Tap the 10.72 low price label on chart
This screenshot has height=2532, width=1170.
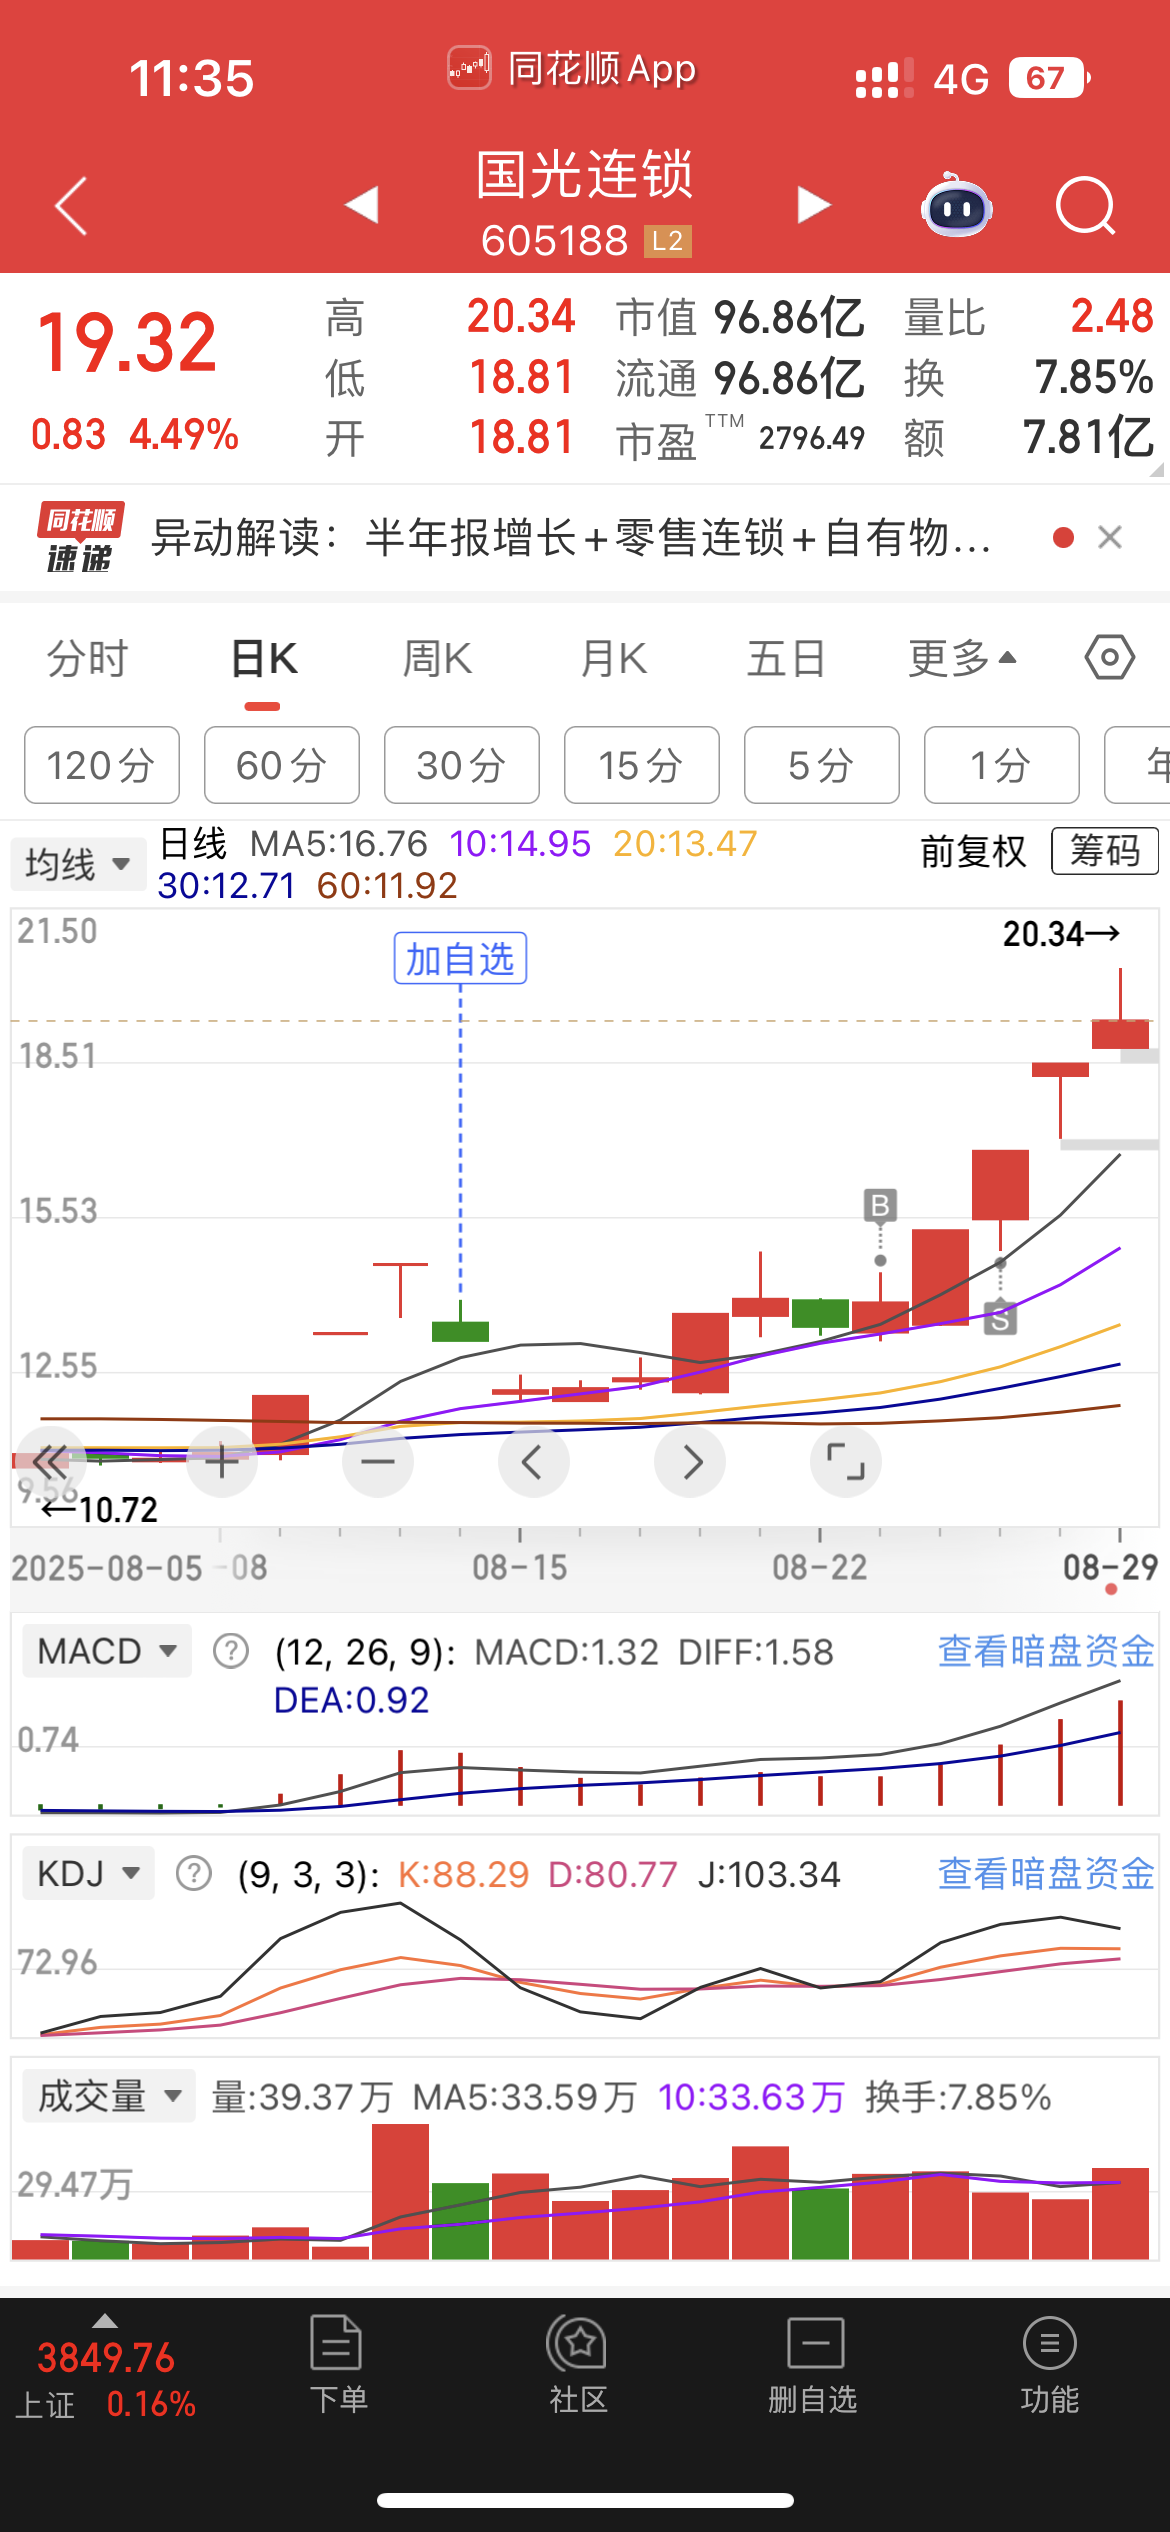point(99,1509)
